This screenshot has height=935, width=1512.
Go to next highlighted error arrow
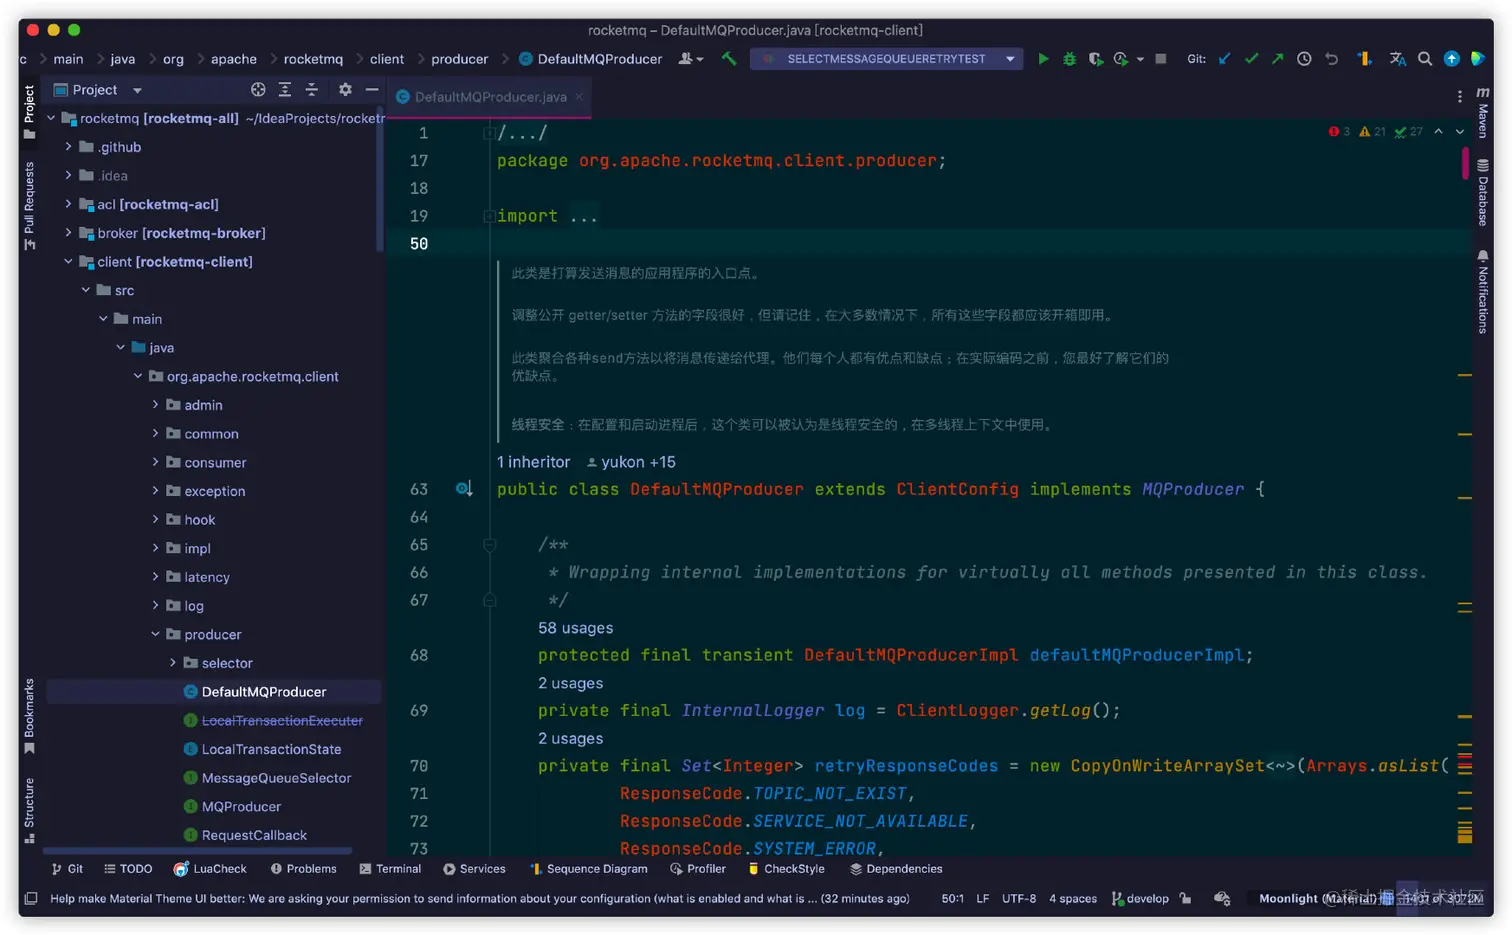1460,132
